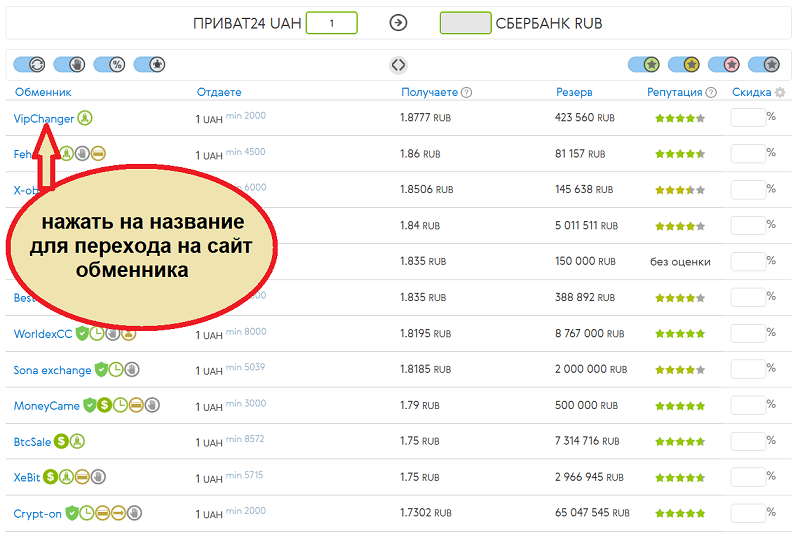Click the hand badge next to XeBit

click(98, 477)
